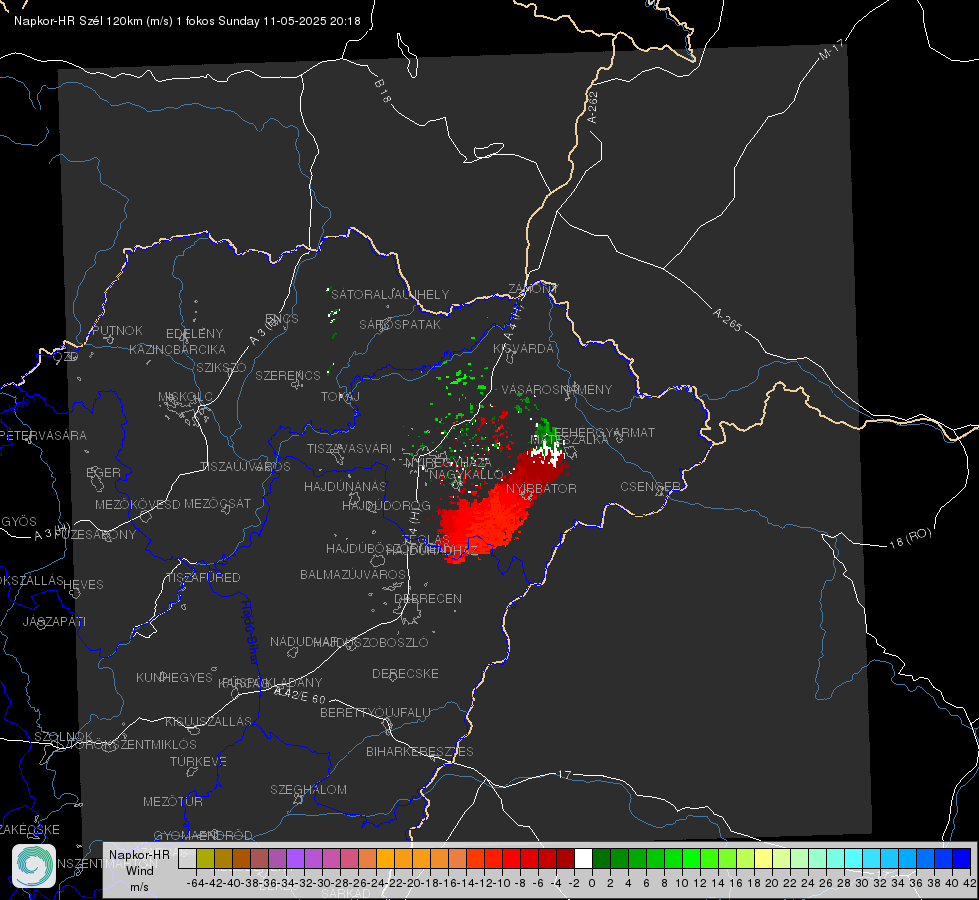Click the BIHARKERESZTES label
Screen dimensions: 979x900
coord(420,751)
